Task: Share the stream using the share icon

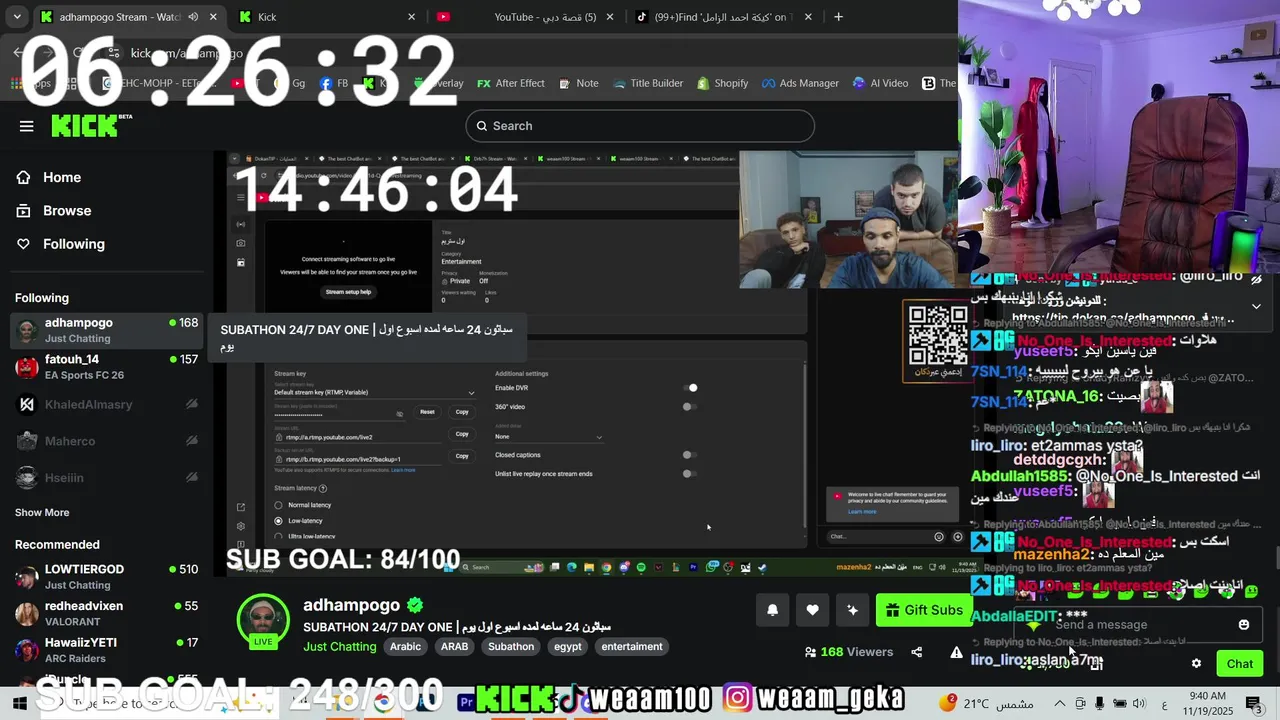Action: tap(917, 652)
